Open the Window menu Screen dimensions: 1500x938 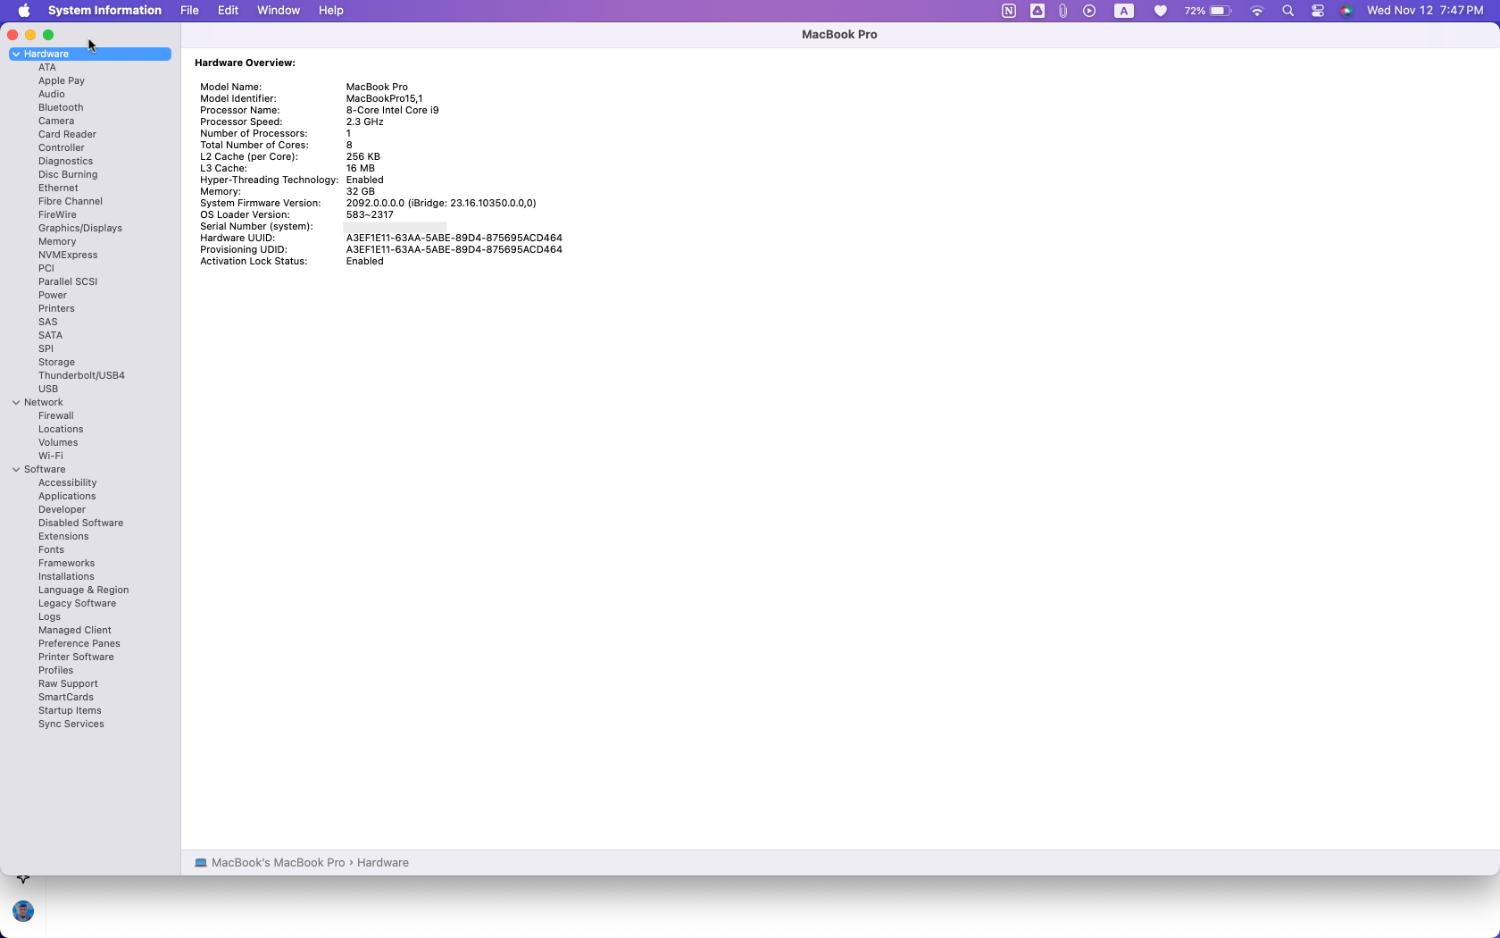click(x=278, y=11)
